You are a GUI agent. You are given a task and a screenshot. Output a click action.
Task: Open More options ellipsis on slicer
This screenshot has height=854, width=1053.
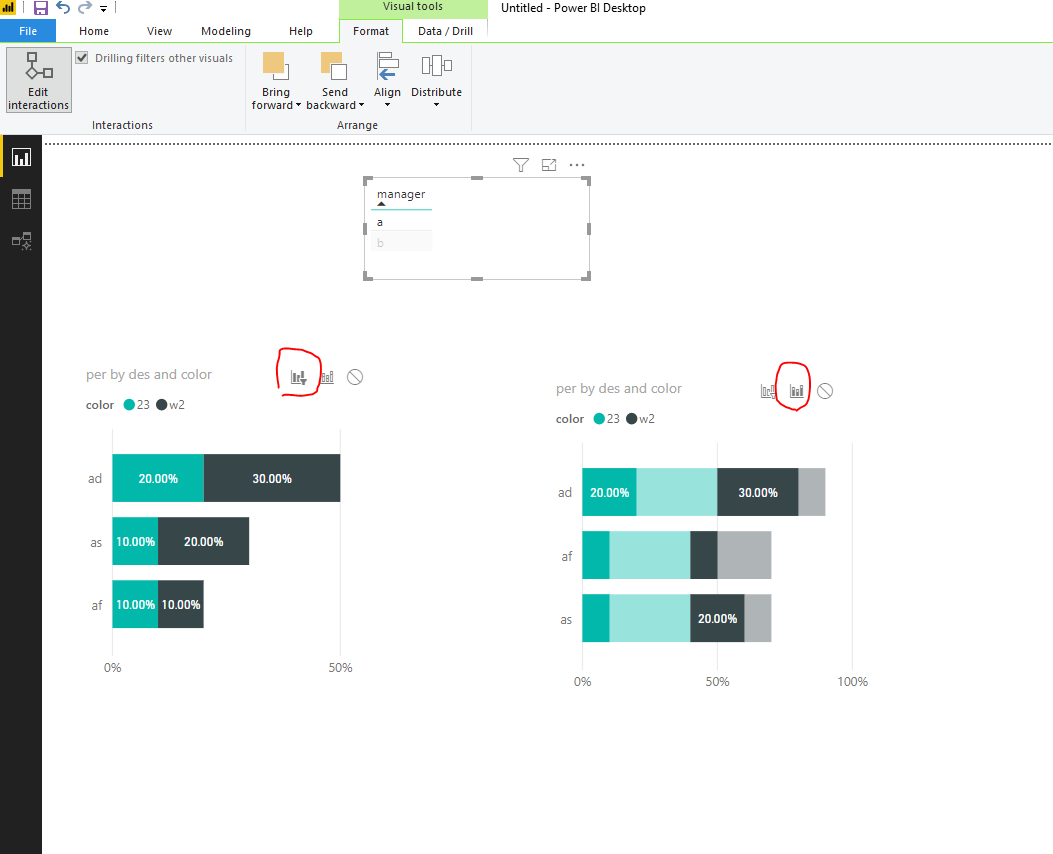click(577, 165)
